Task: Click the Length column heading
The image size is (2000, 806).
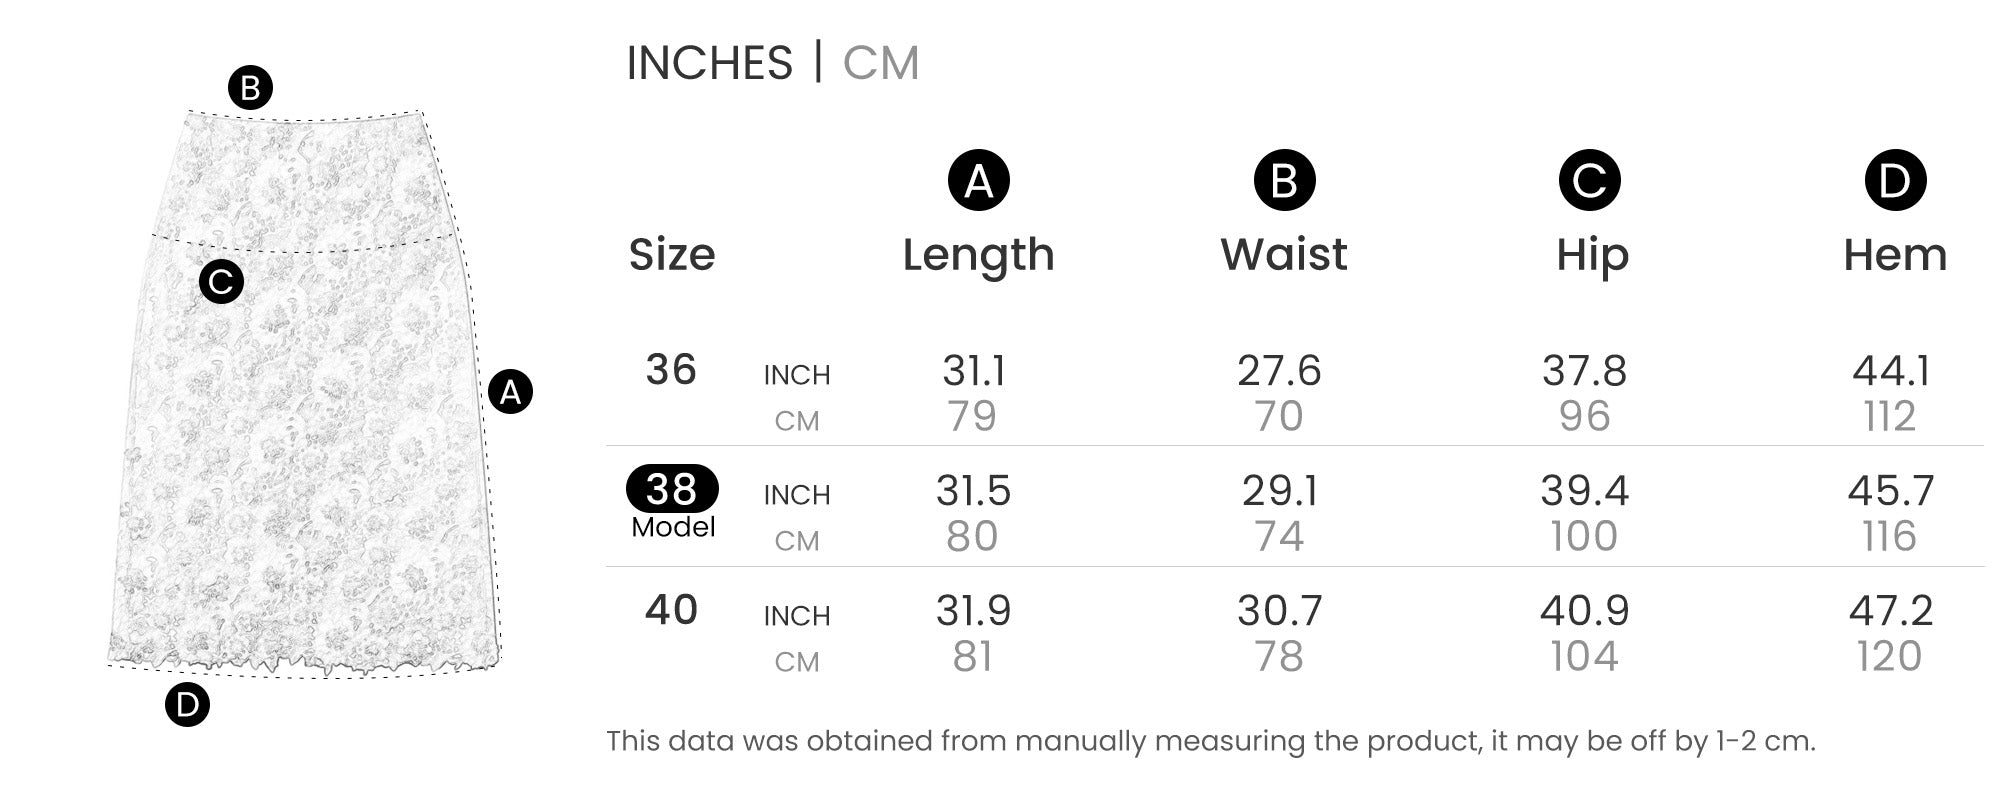Action: [978, 255]
